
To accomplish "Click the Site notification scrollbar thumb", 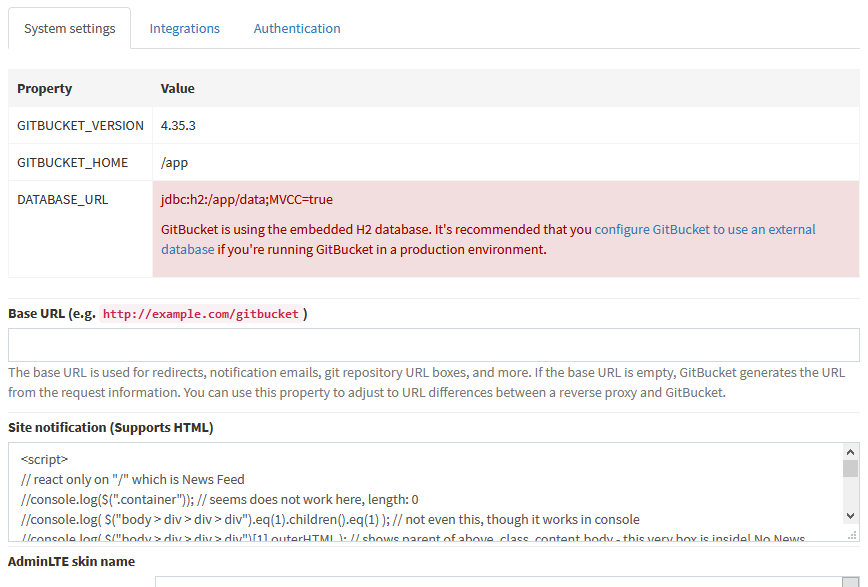I will pyautogui.click(x=850, y=468).
